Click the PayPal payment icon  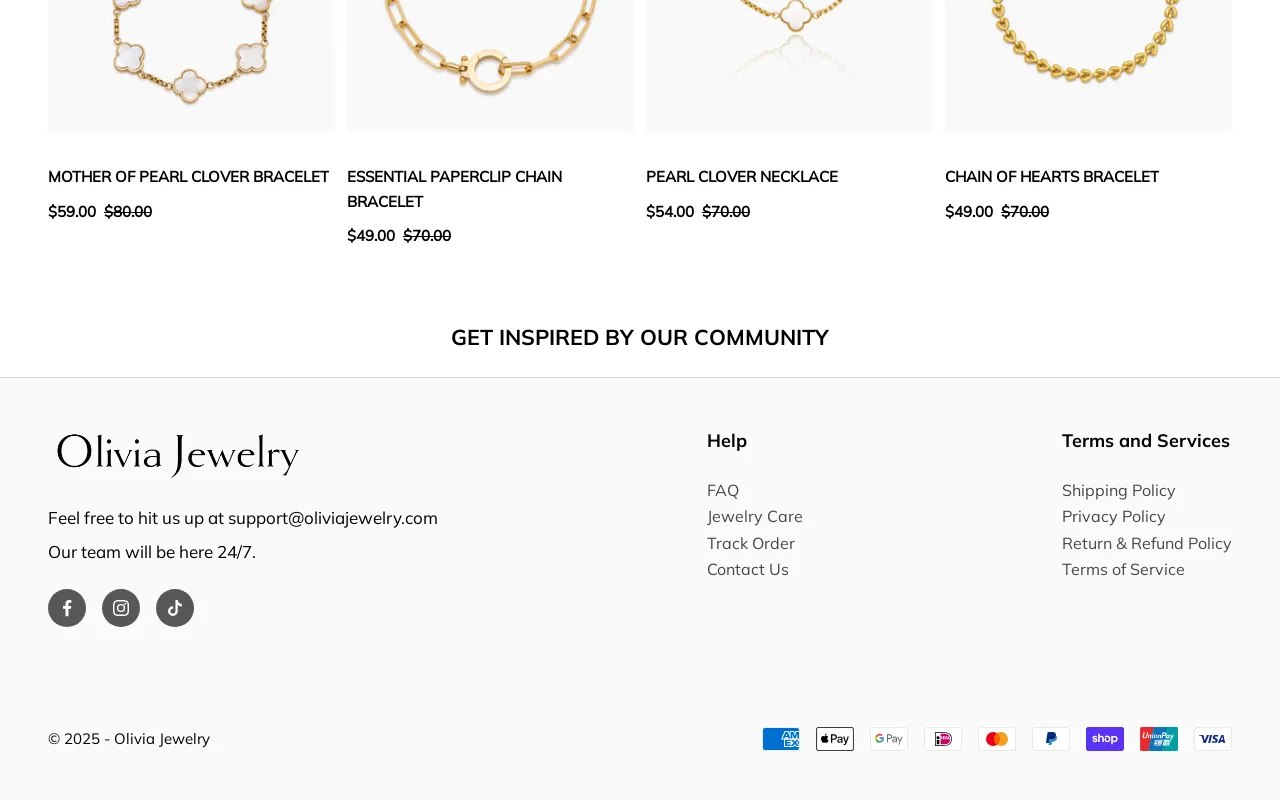coord(1051,738)
